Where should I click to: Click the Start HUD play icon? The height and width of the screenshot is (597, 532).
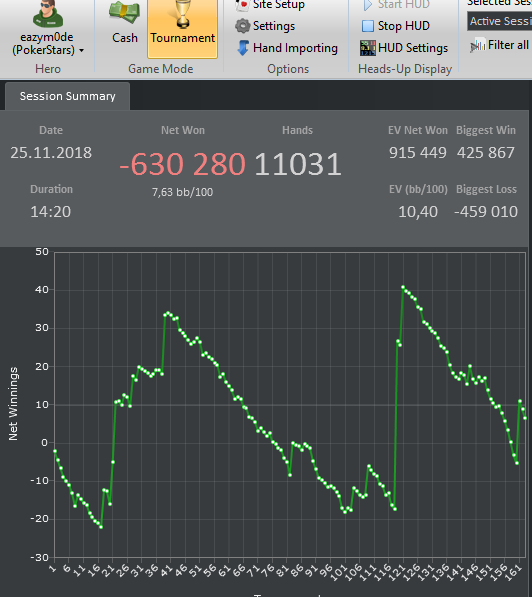point(367,5)
